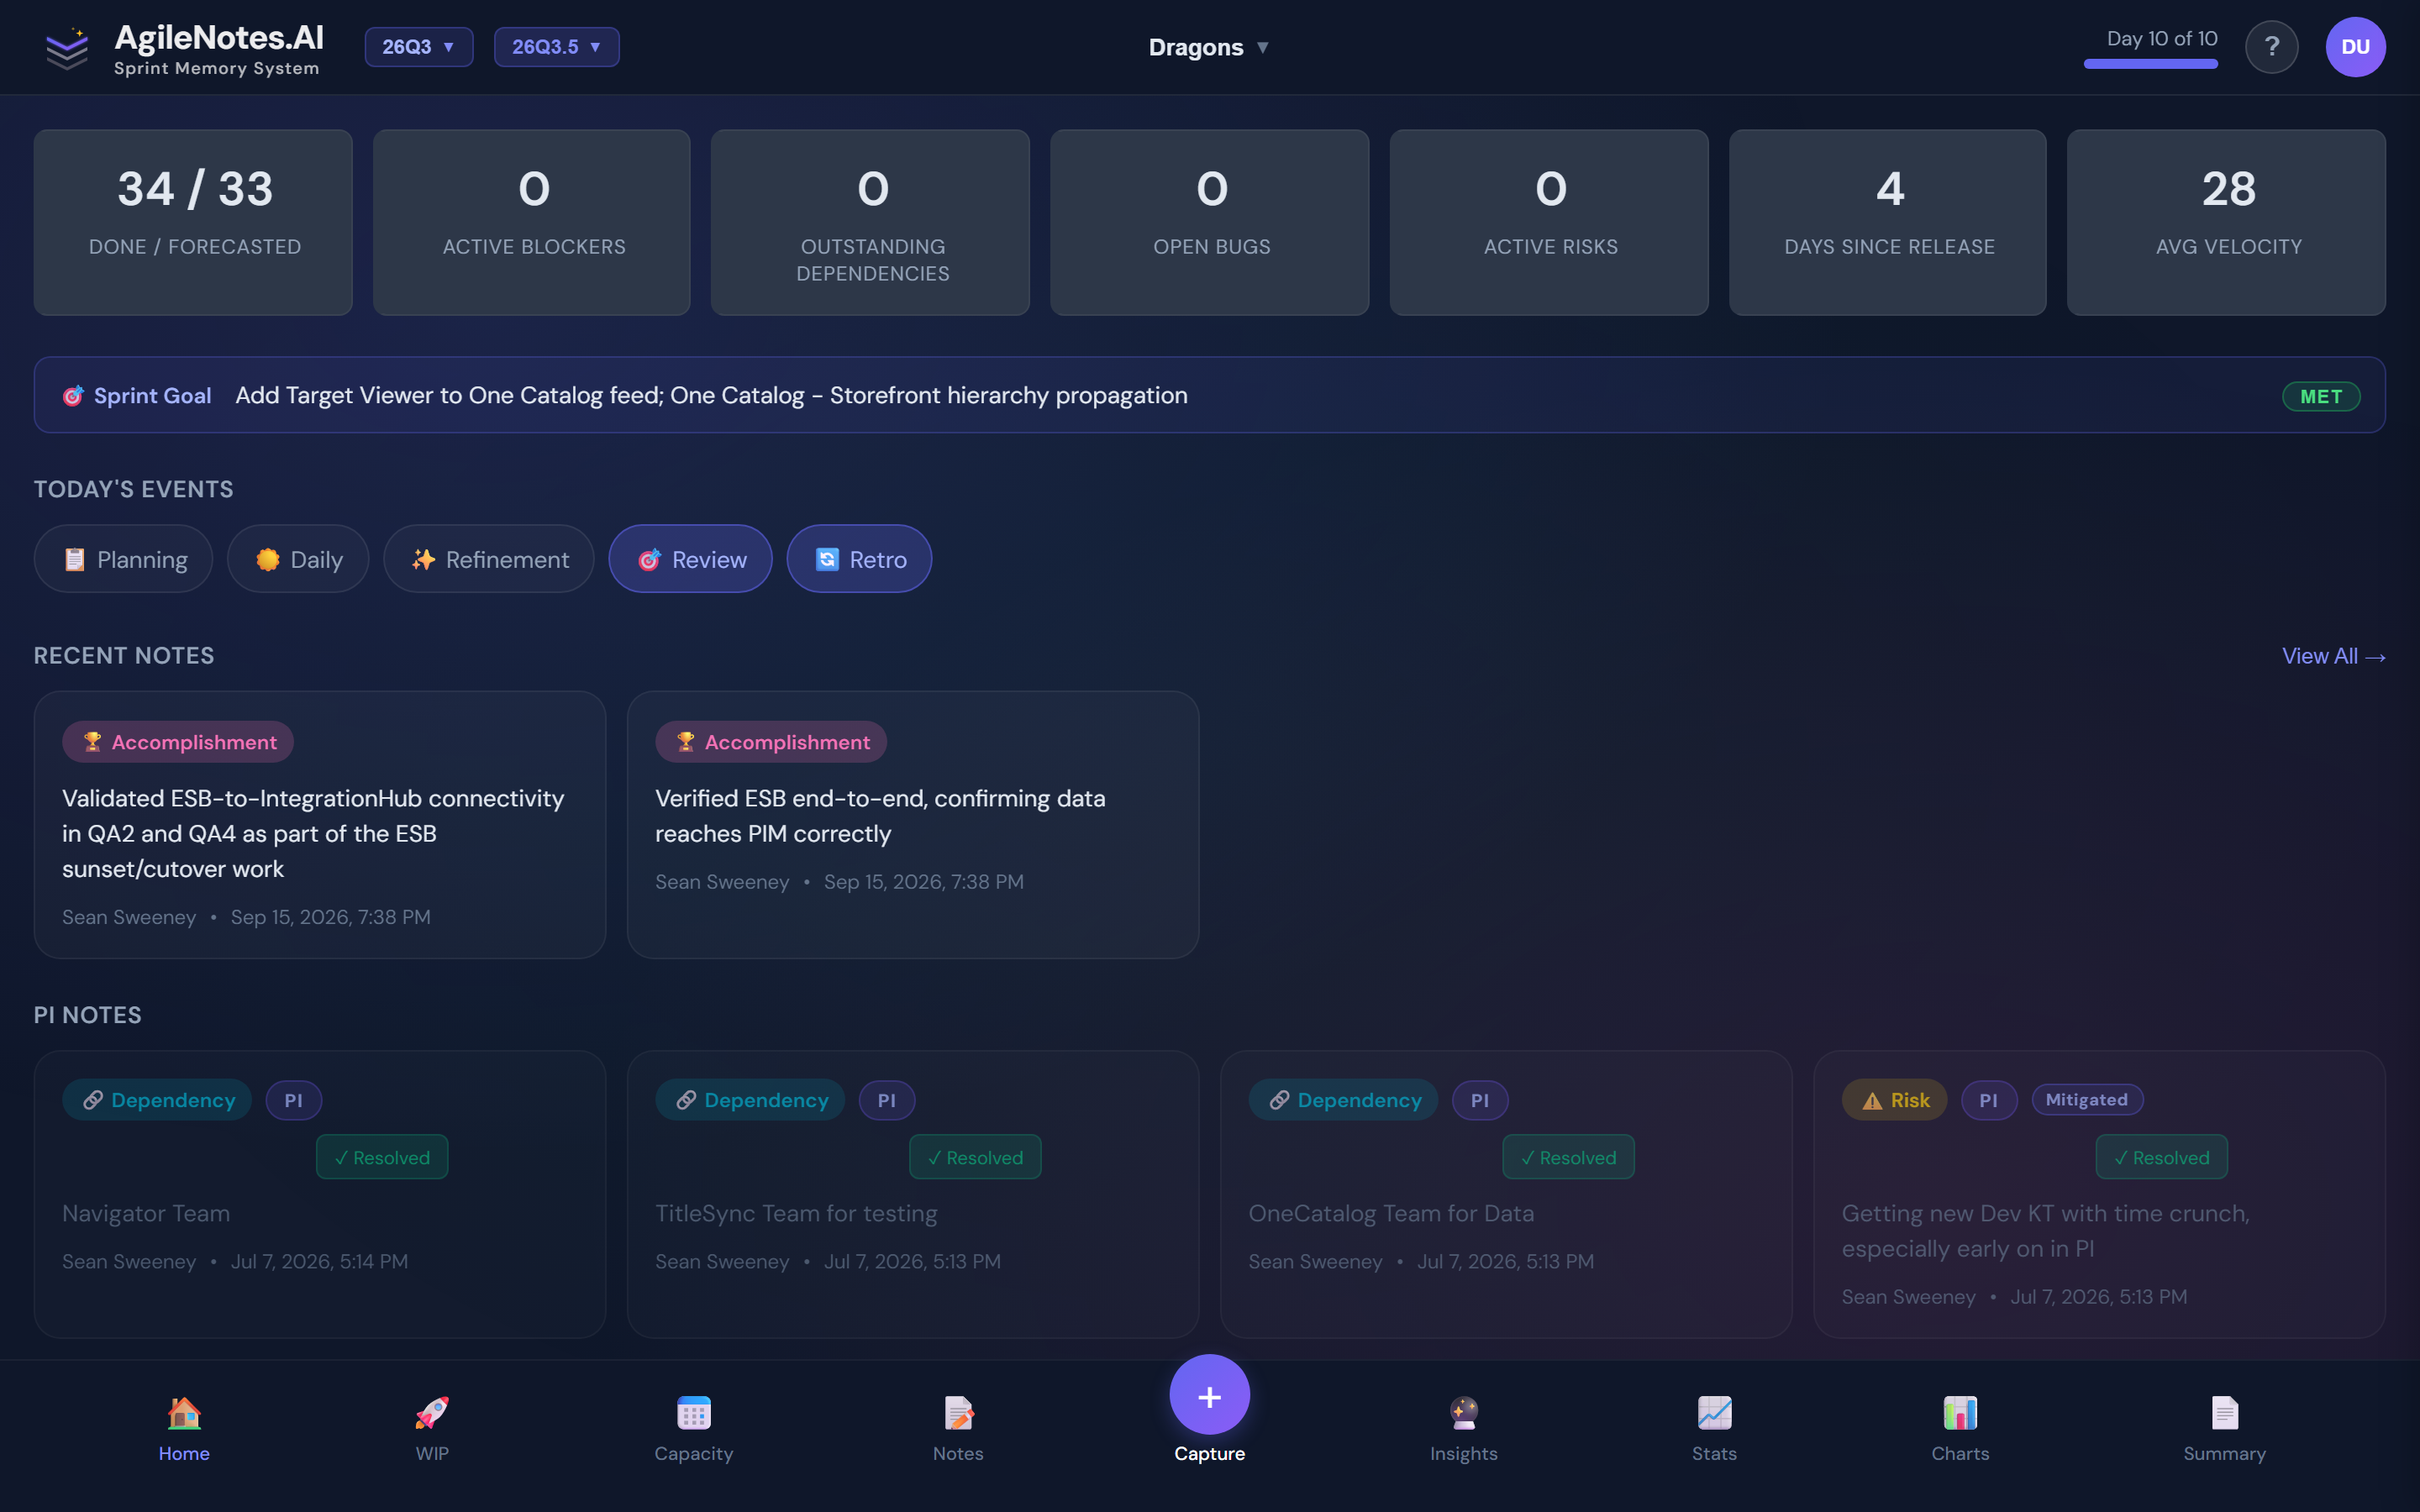Click the MET sprint goal badge
Screen dimensions: 2420x1512
point(2320,396)
